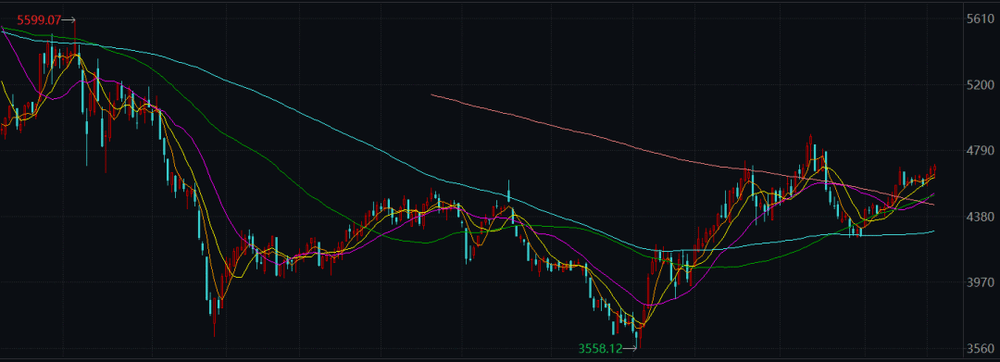This screenshot has width=1000, height=362.
Task: Click the 3558.12 low price label
Action: tap(600, 348)
